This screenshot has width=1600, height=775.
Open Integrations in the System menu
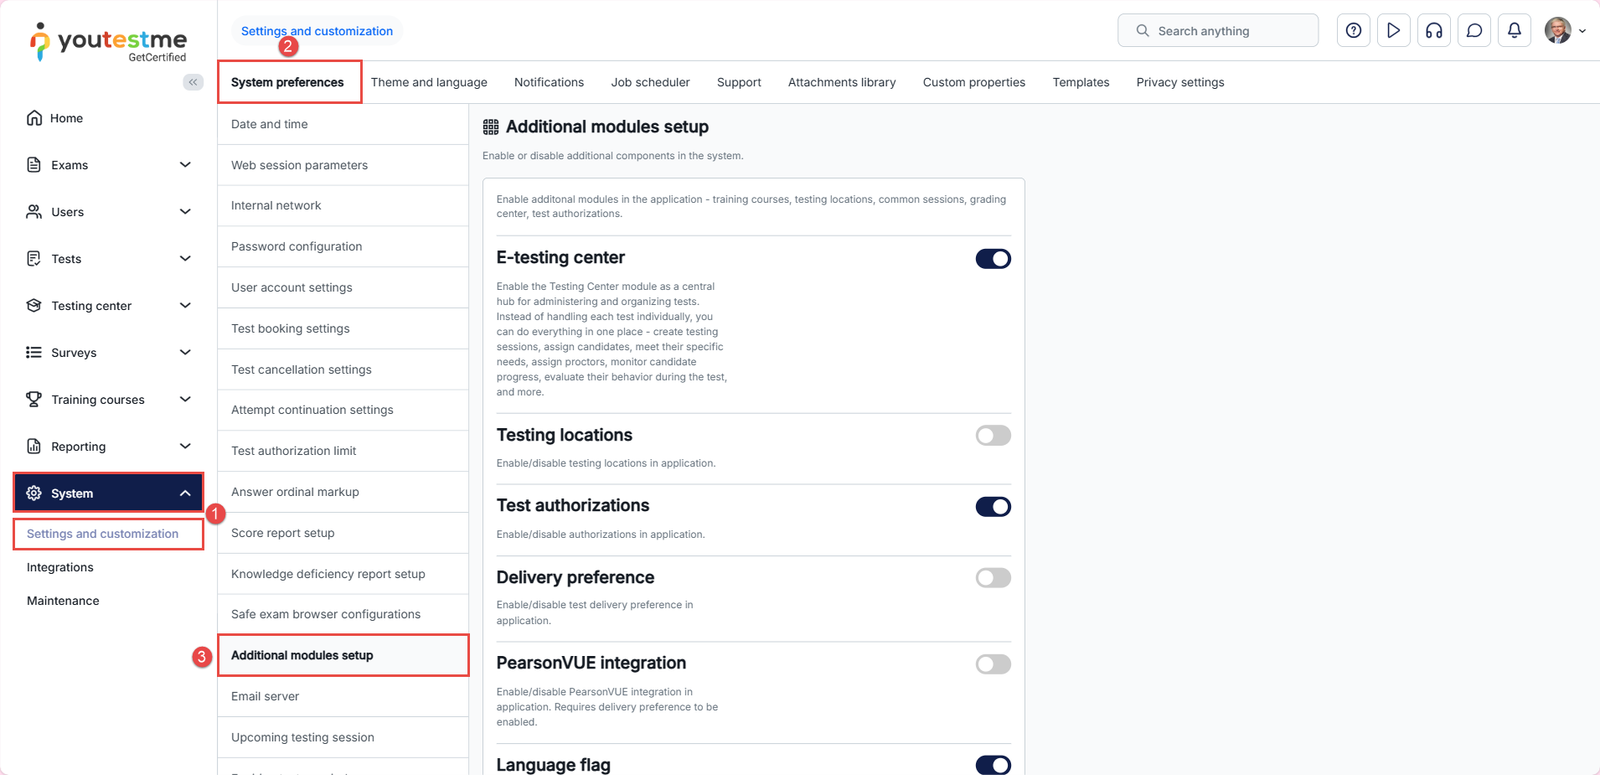pos(60,567)
